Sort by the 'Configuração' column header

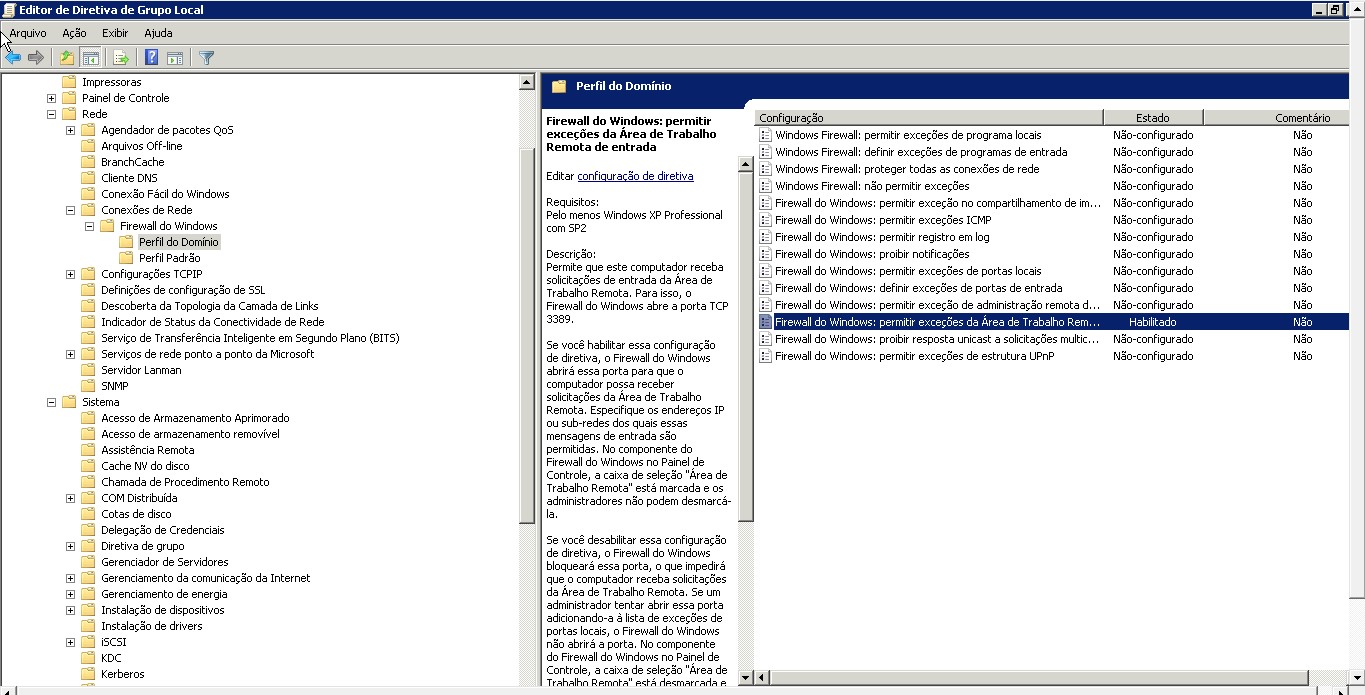(929, 118)
